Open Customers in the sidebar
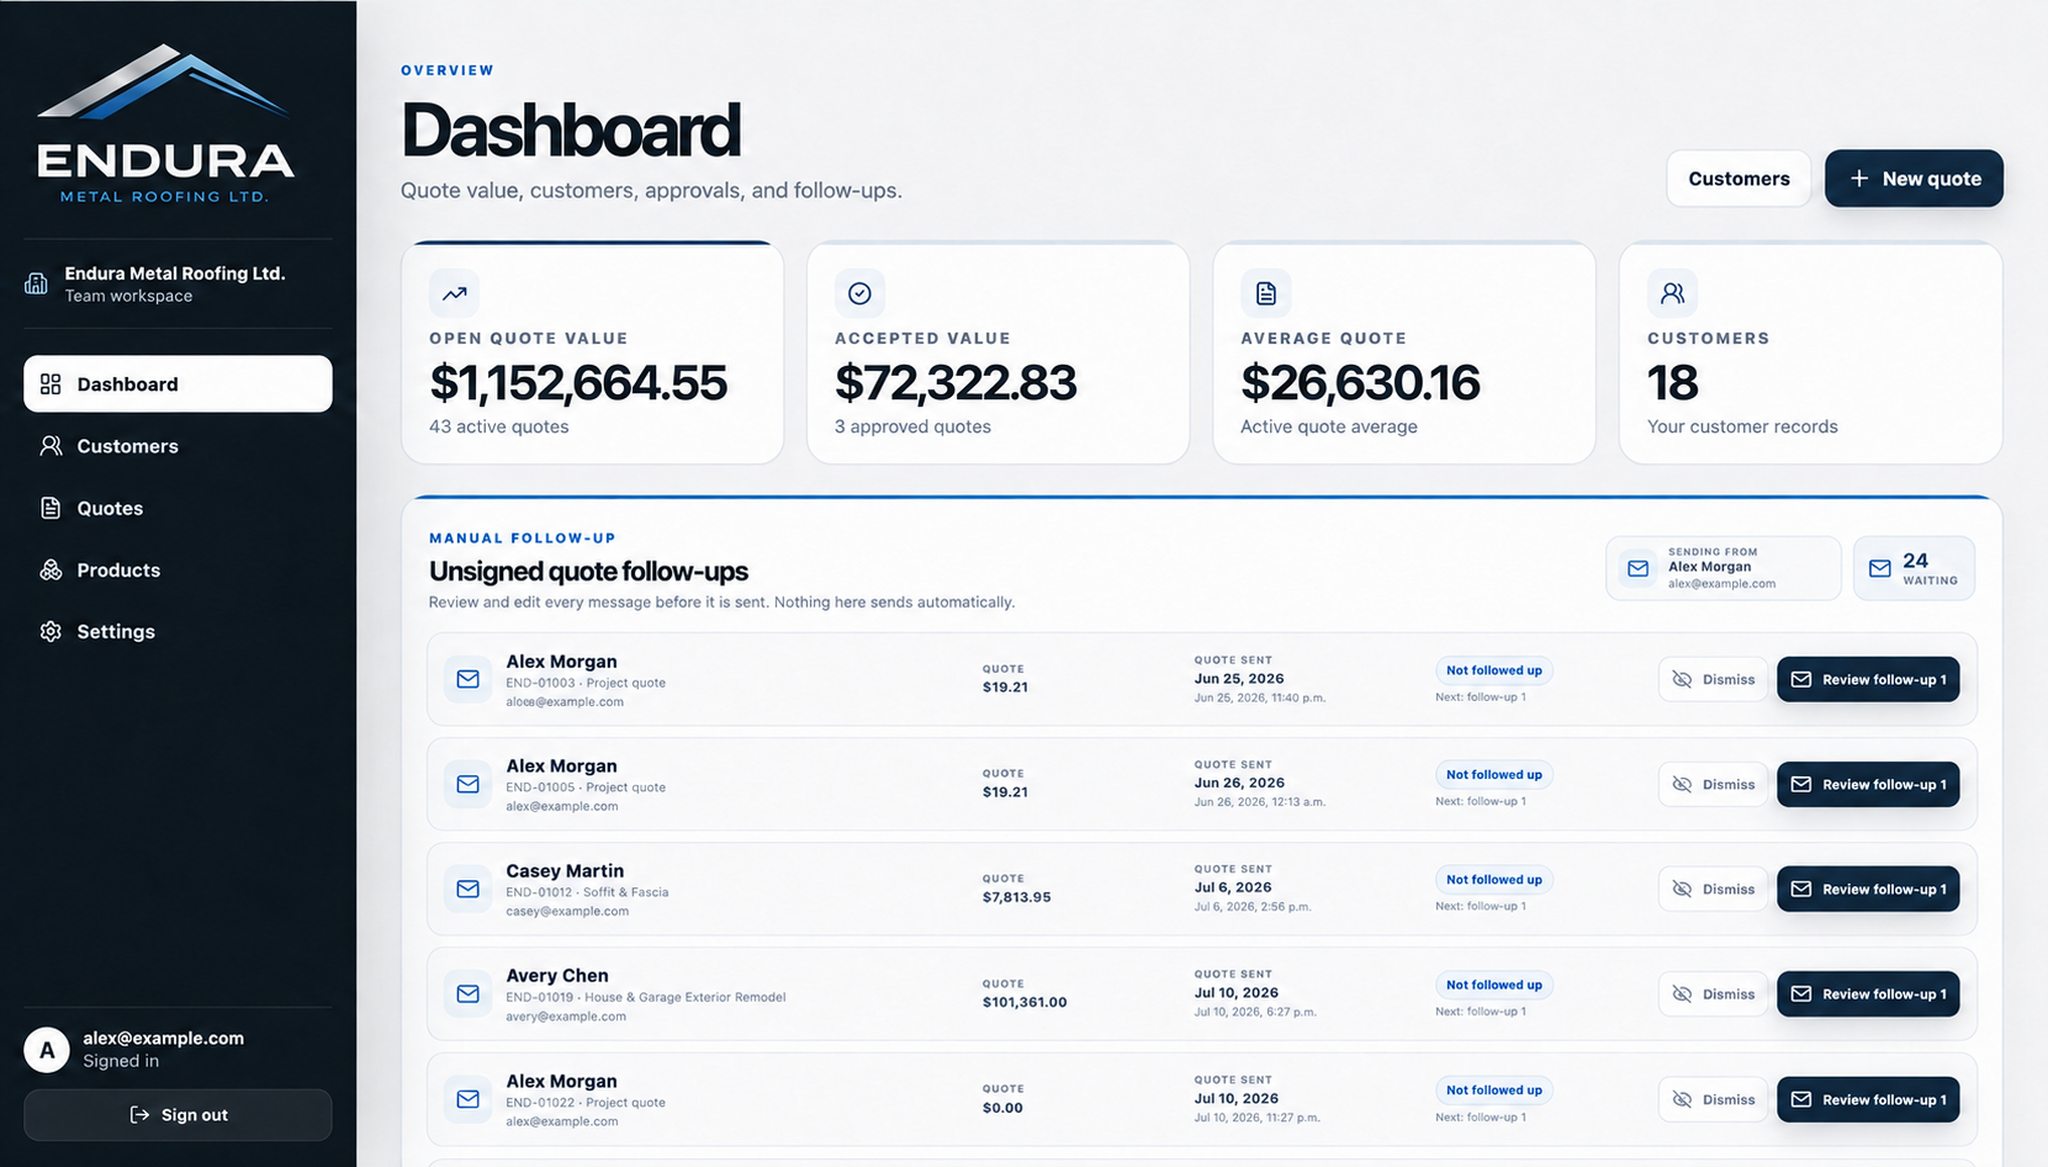The image size is (2048, 1167). coord(178,446)
